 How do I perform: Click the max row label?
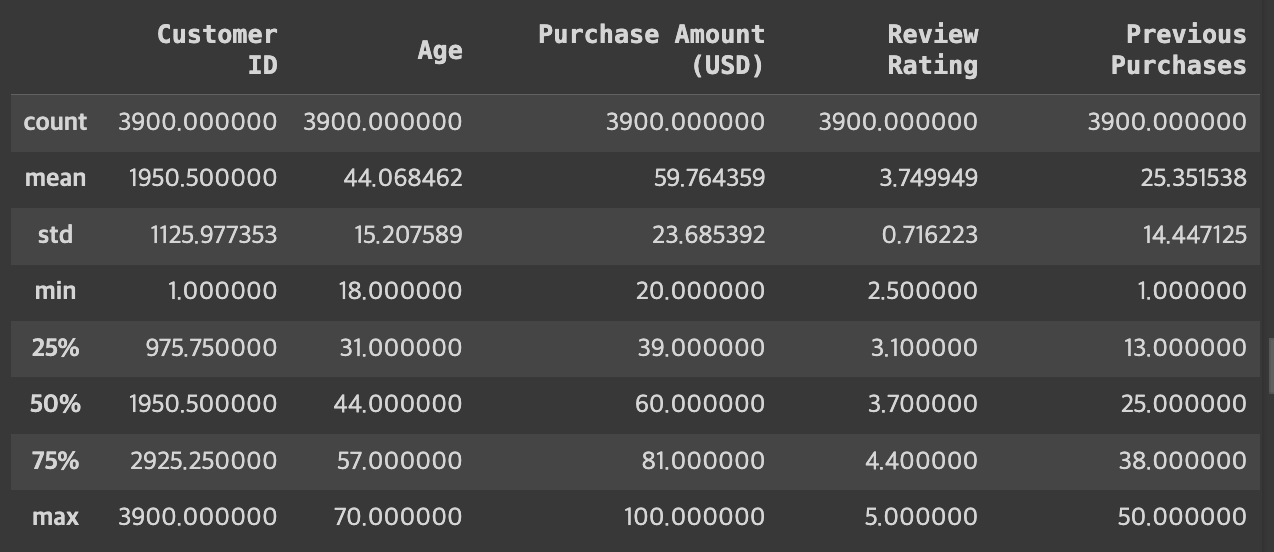(55, 517)
